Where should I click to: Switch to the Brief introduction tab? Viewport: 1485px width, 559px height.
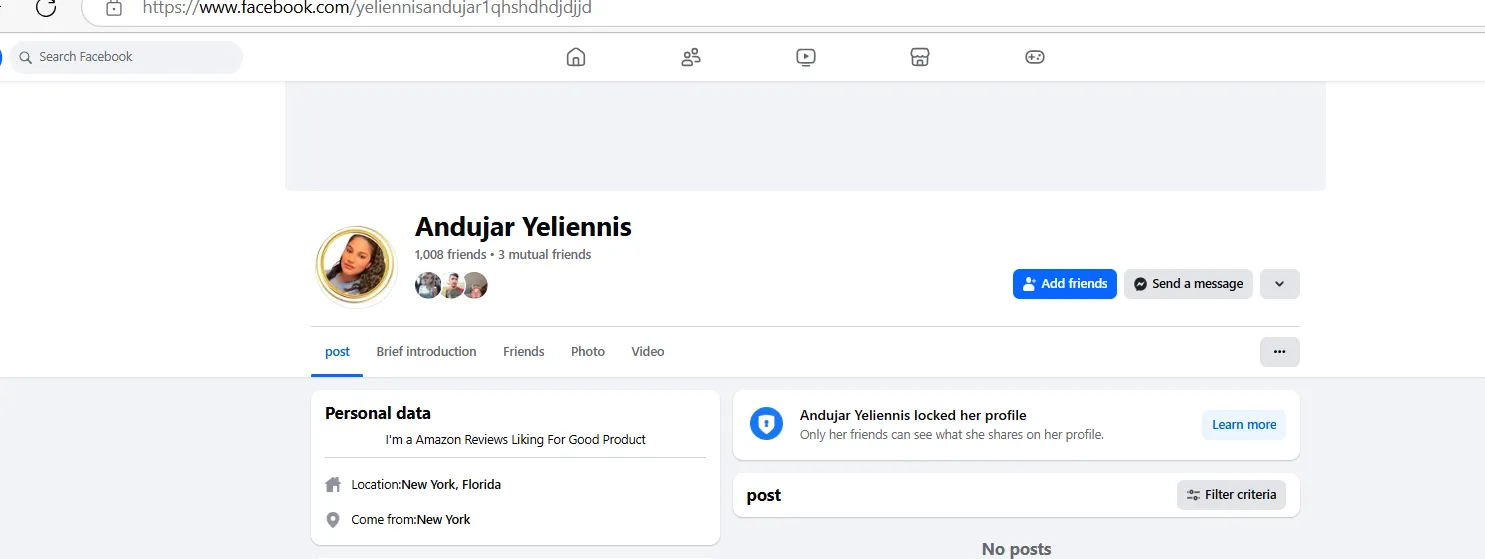coord(426,352)
